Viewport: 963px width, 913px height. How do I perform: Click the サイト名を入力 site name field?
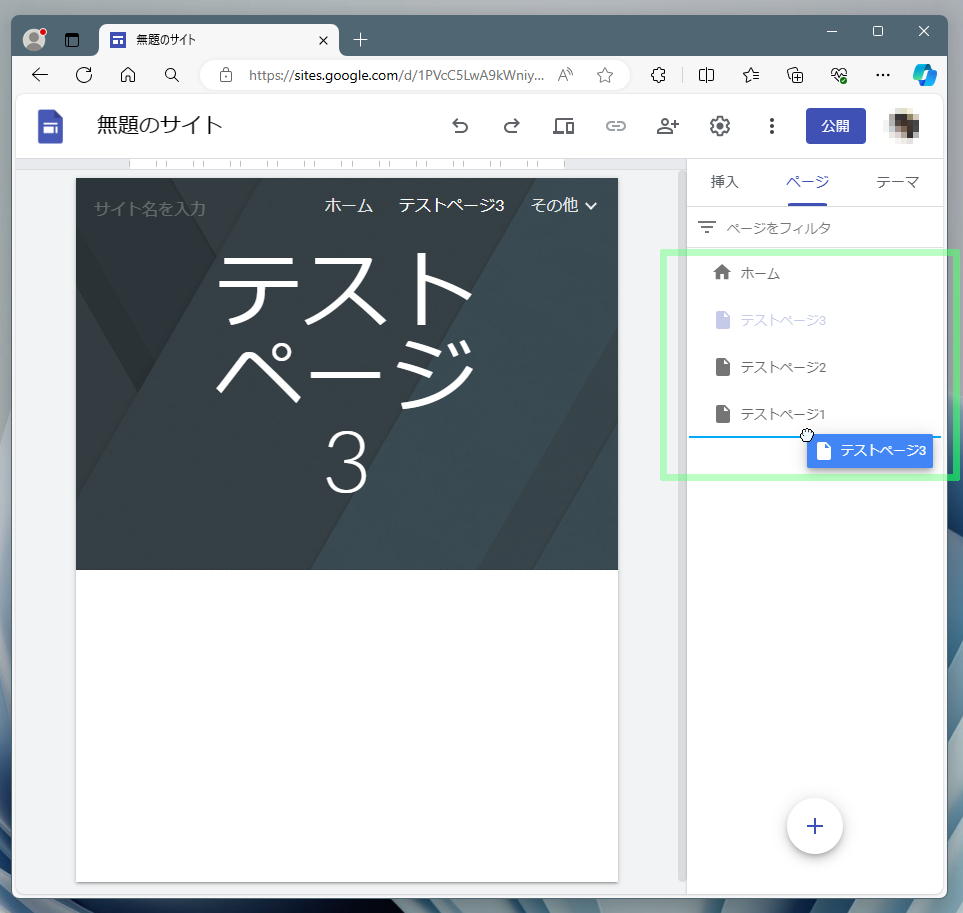149,209
